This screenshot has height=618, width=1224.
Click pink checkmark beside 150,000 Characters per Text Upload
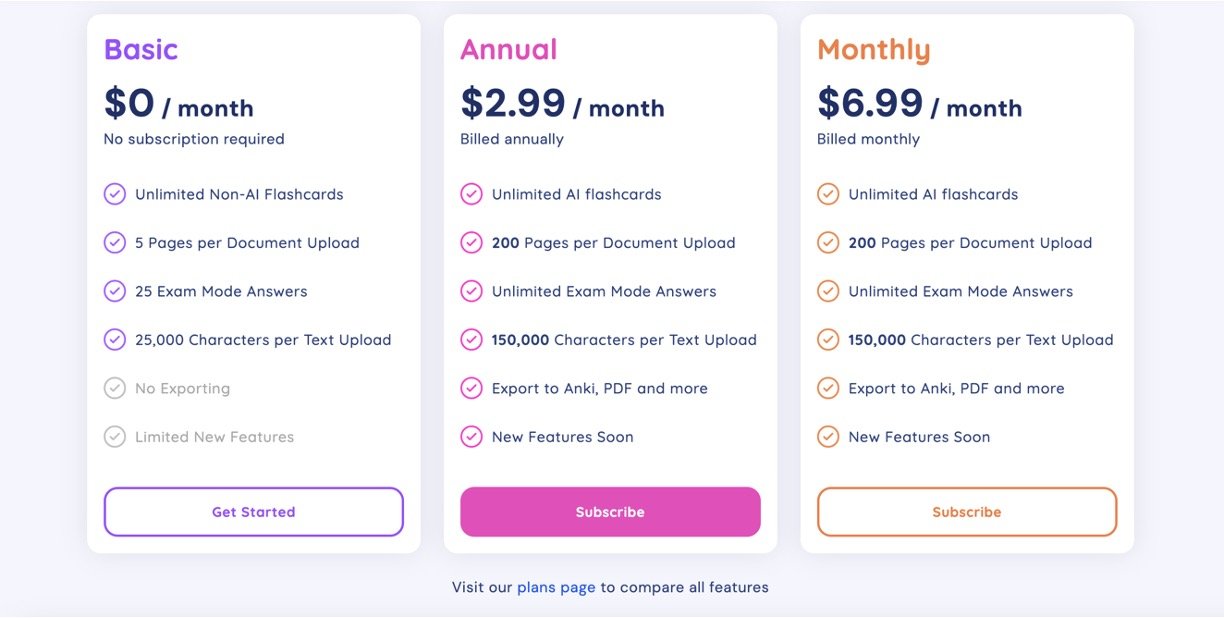(x=471, y=340)
